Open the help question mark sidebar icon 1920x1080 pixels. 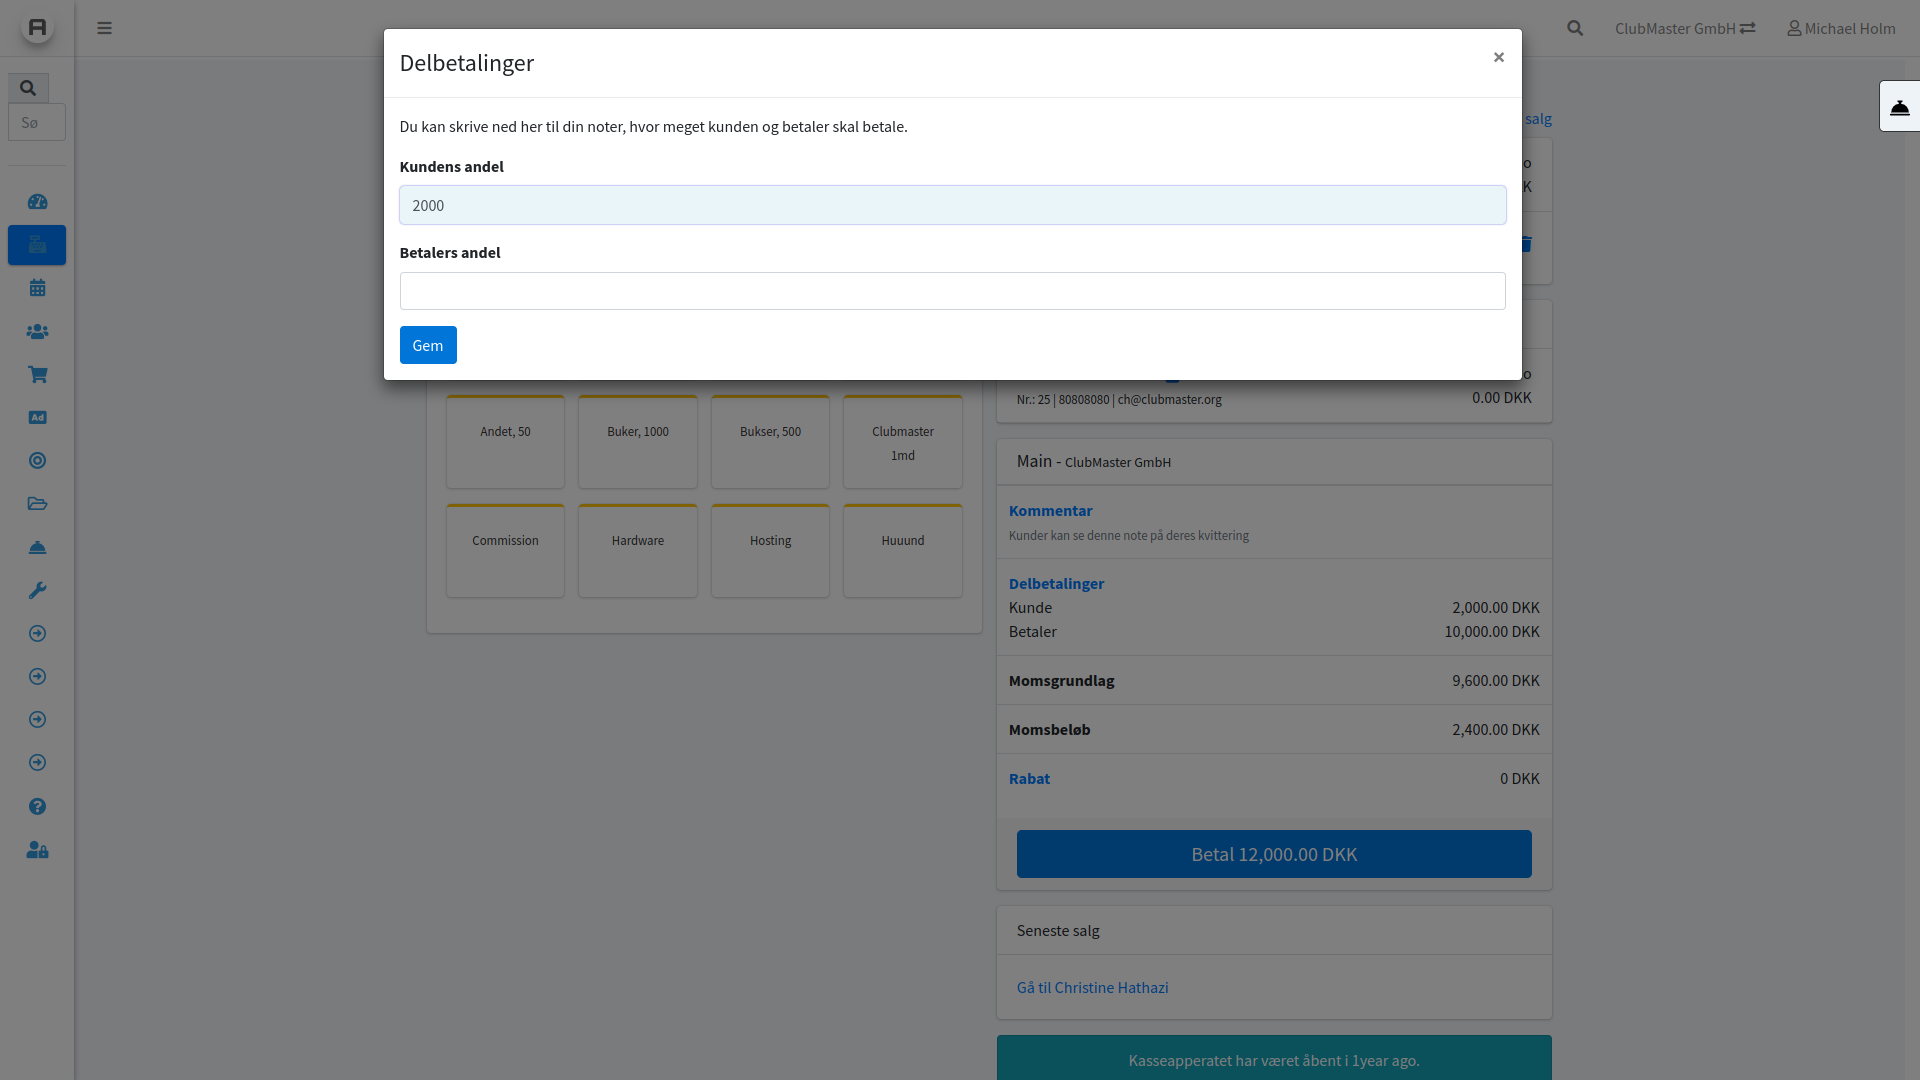pos(37,806)
